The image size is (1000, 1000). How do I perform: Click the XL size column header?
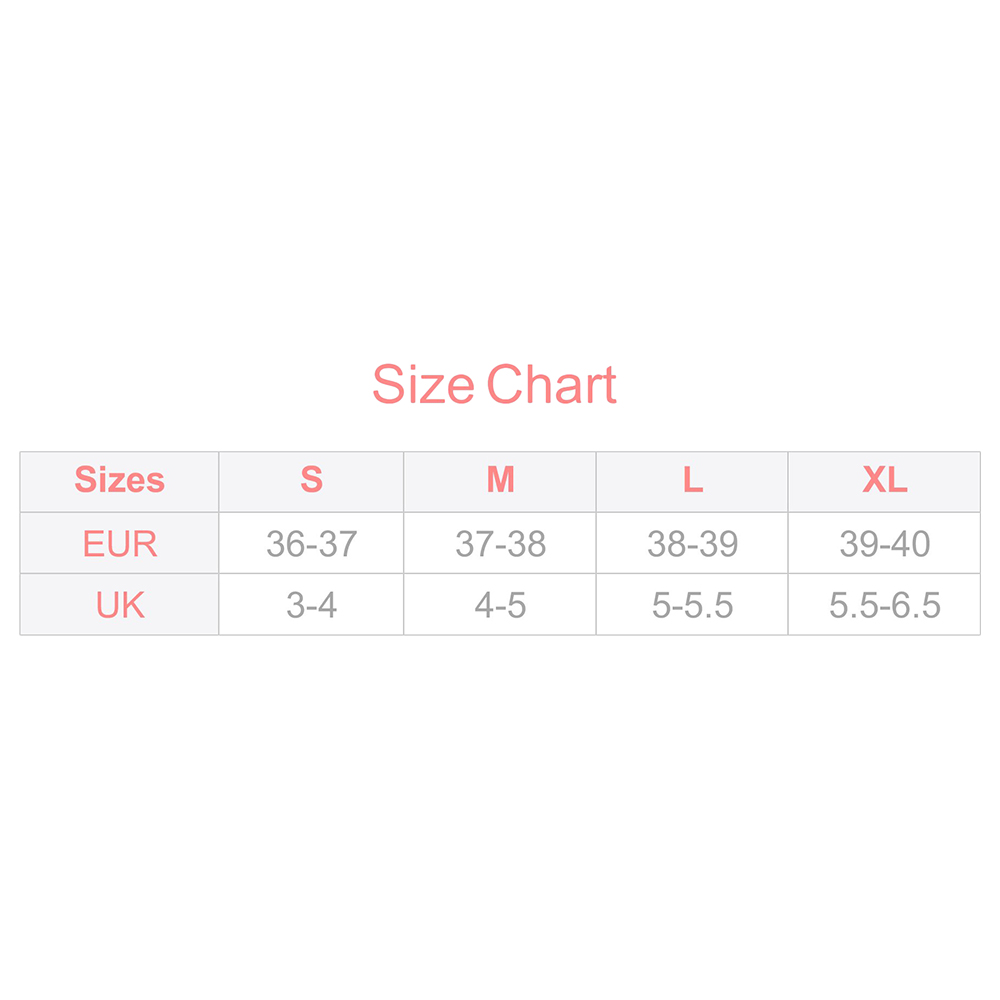click(885, 482)
